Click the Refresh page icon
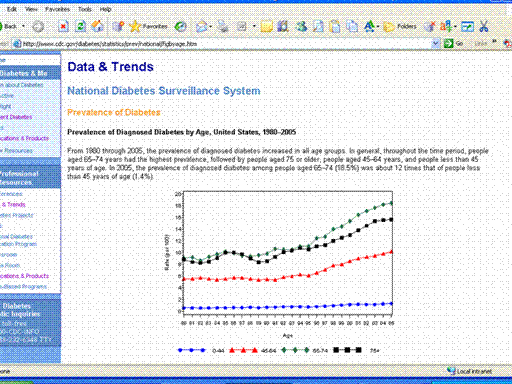512x384 pixels. coord(80,26)
